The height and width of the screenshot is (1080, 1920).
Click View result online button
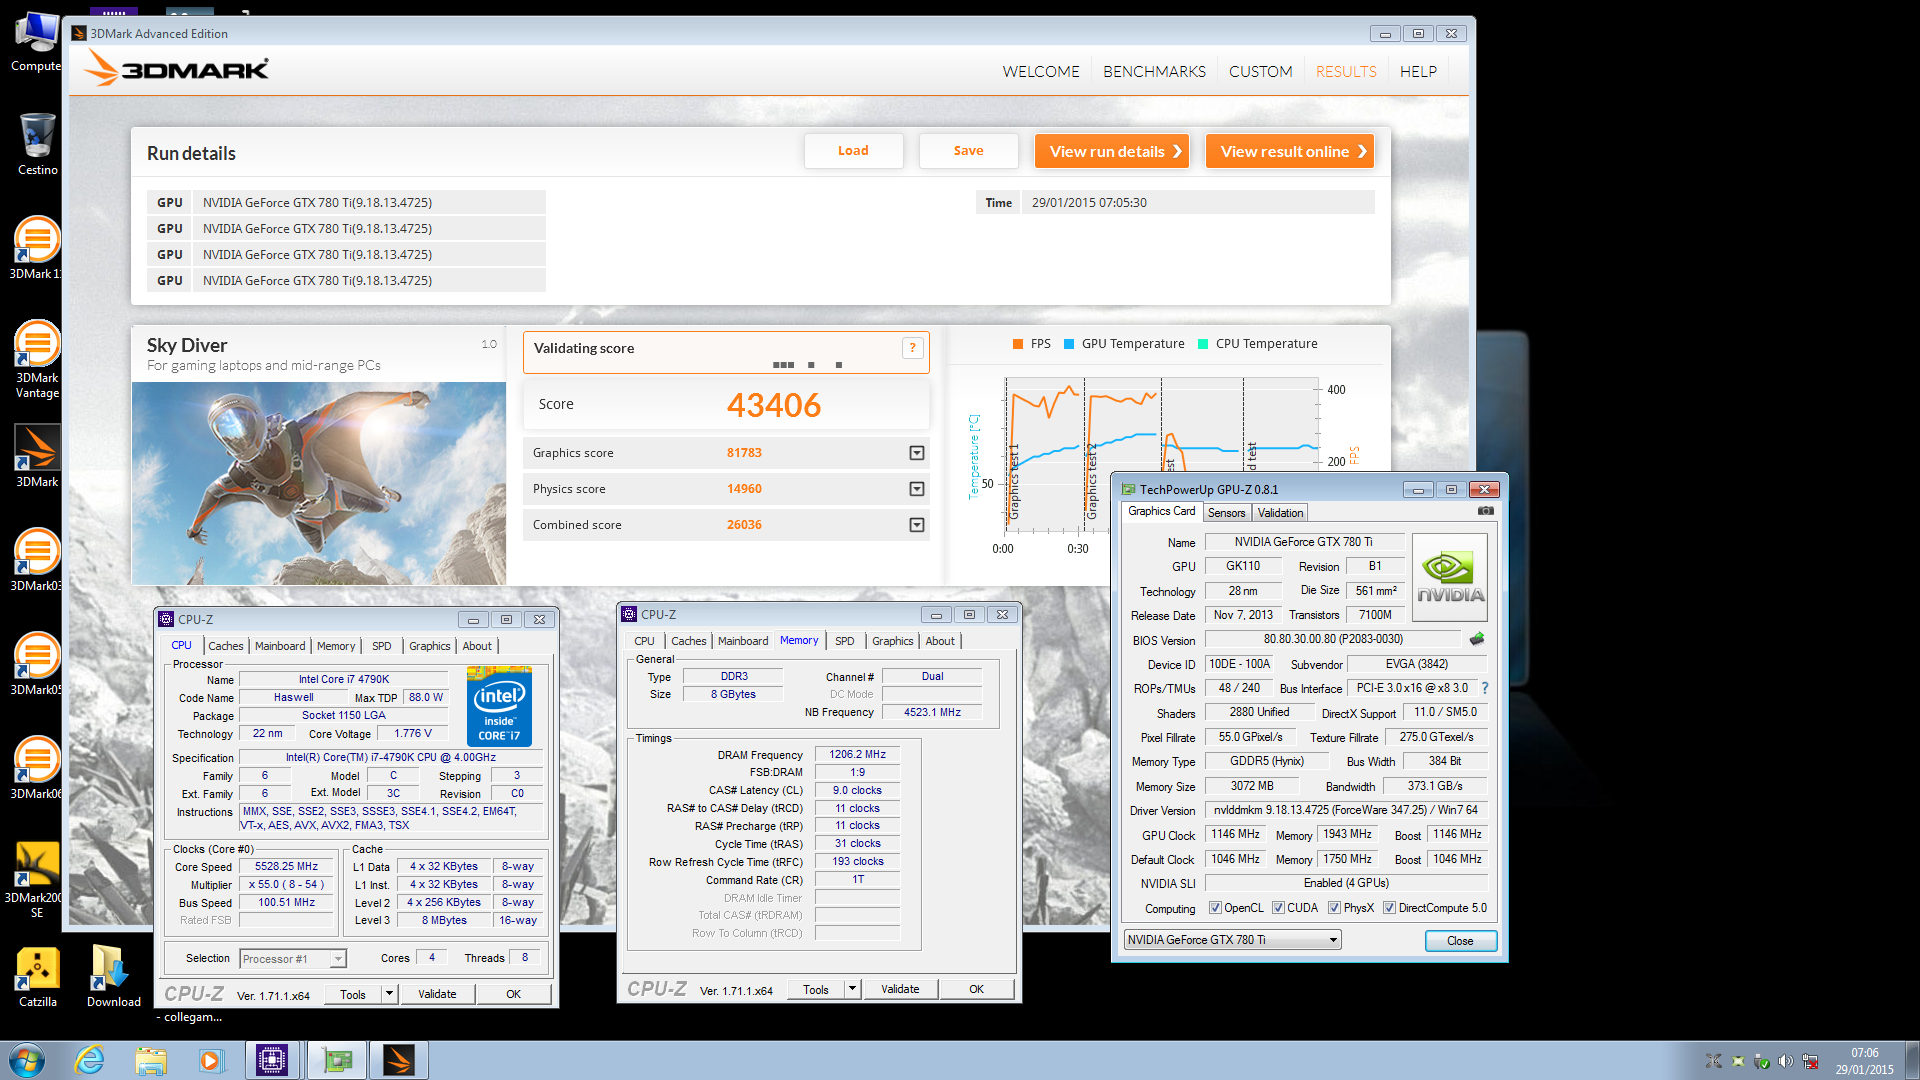click(1289, 151)
